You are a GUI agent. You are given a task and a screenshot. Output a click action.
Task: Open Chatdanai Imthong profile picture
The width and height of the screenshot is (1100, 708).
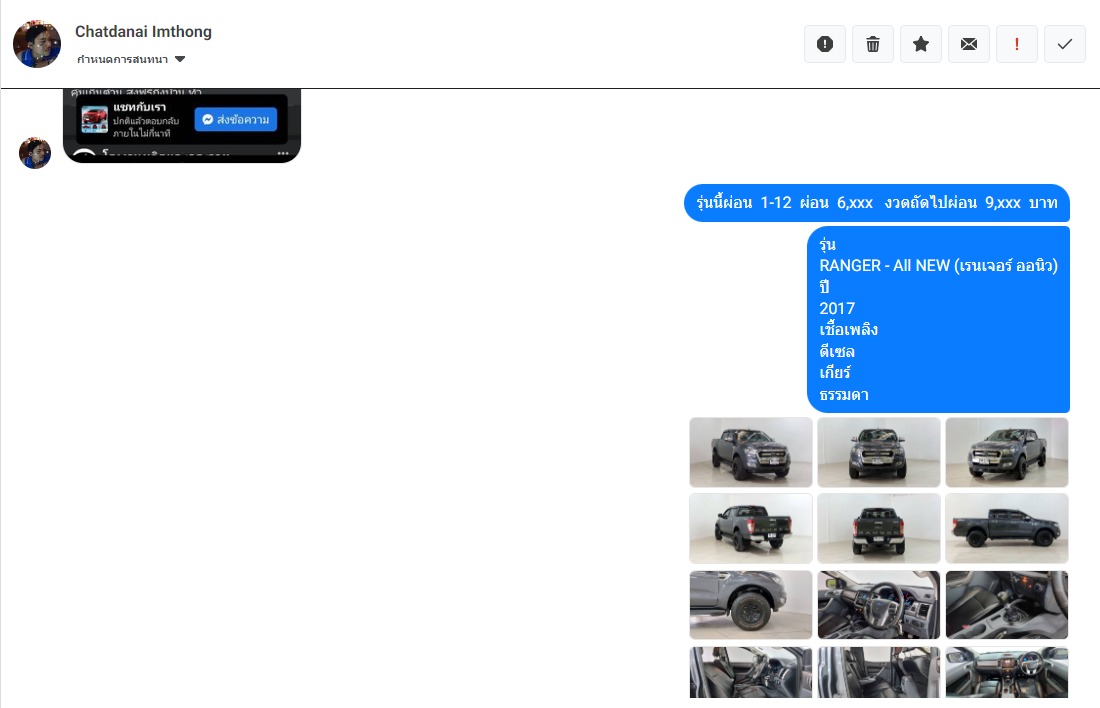tap(37, 44)
